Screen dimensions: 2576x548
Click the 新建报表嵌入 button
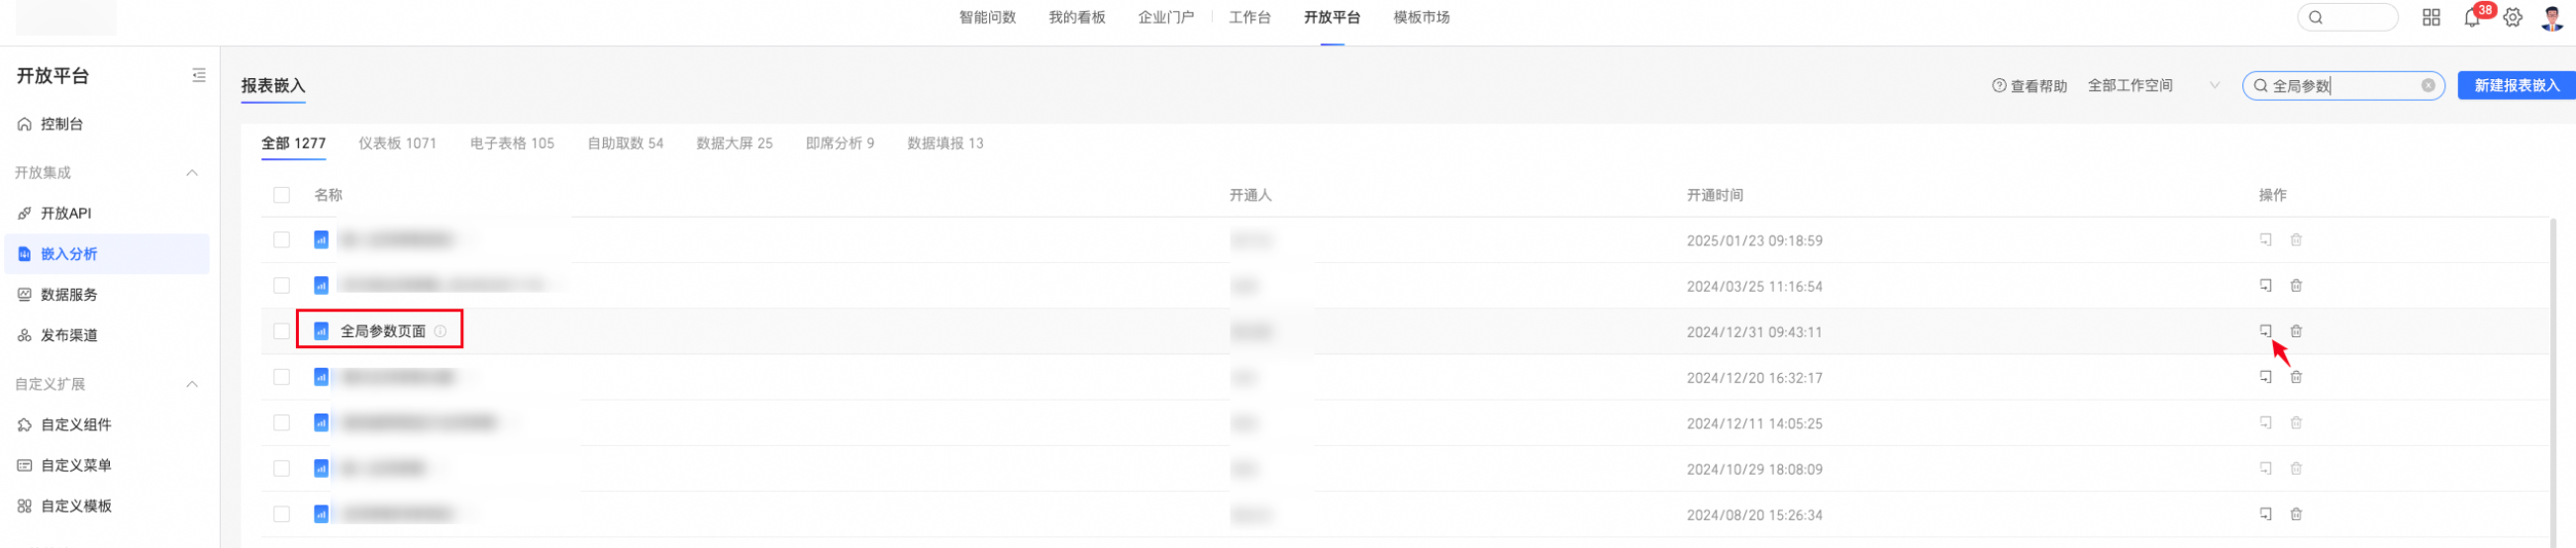[x=2516, y=86]
